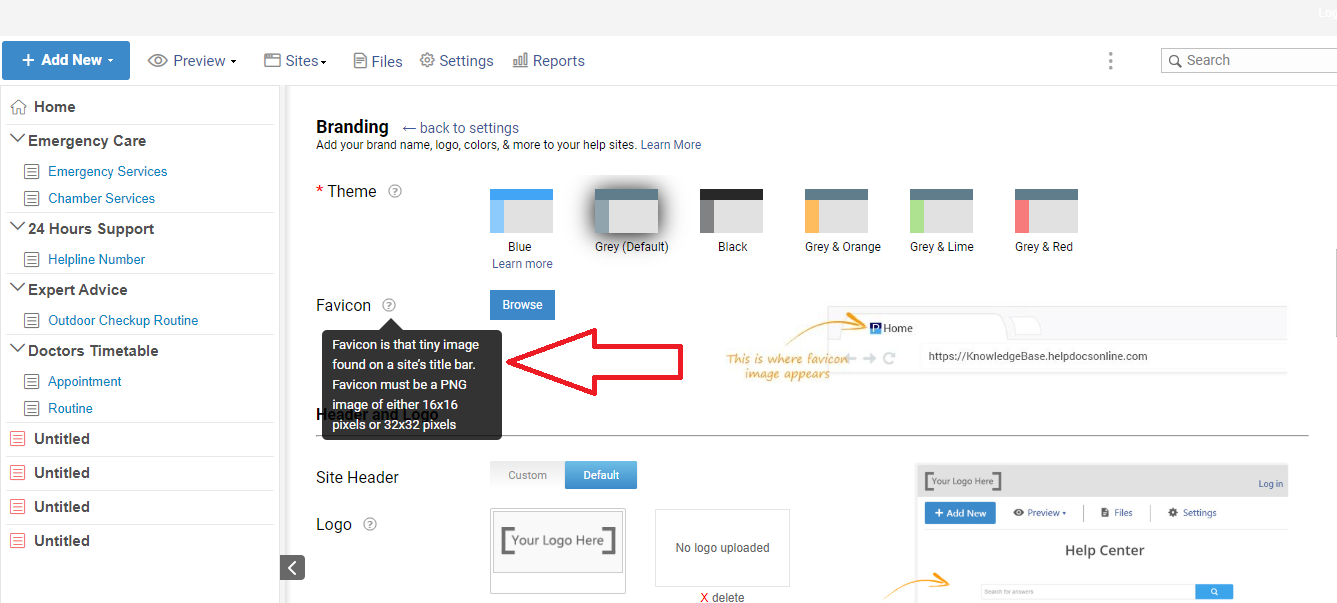Viewport: 1337px width, 603px height.
Task: Open the three-dot more options menu
Action: tap(1110, 61)
